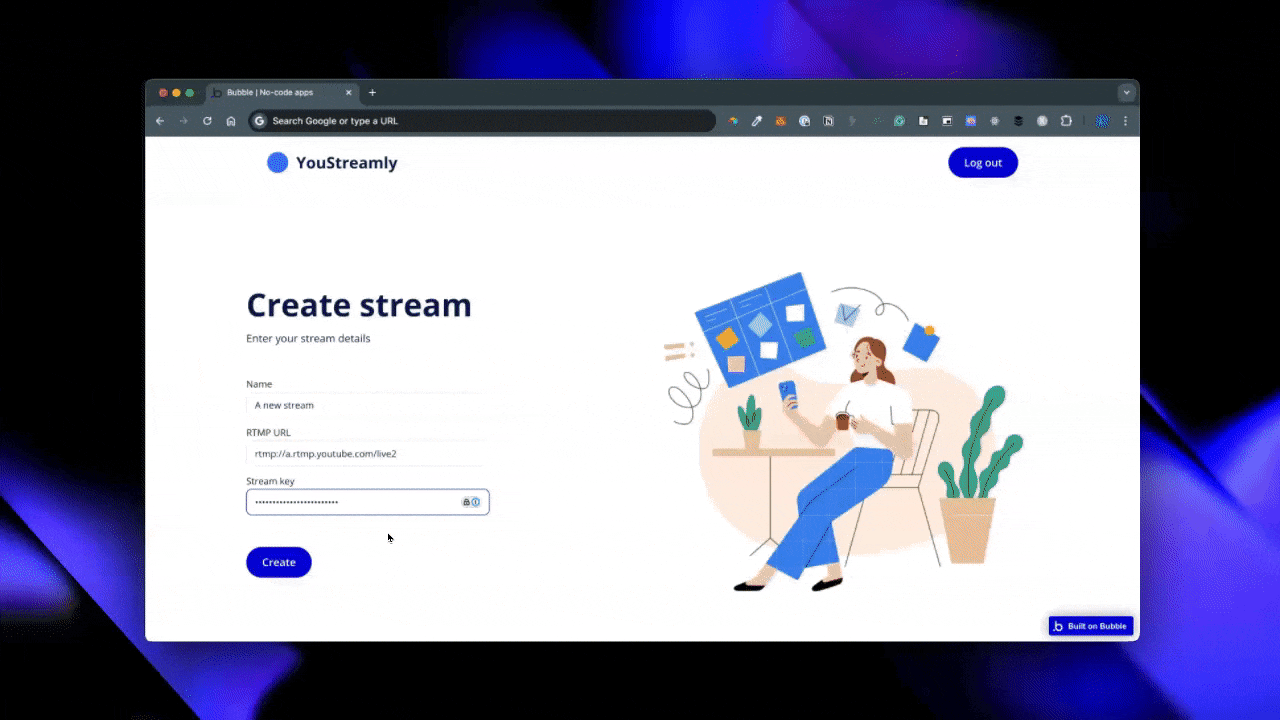Click the Create button
Viewport: 1280px width, 720px height.
pyautogui.click(x=279, y=562)
